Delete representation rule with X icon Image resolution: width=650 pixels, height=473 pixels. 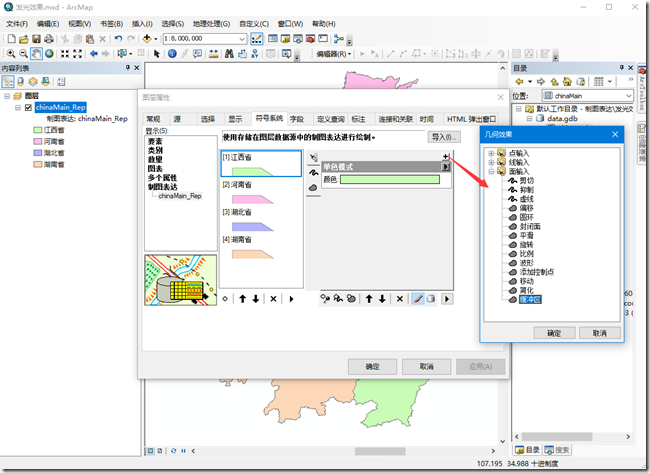coord(273,299)
